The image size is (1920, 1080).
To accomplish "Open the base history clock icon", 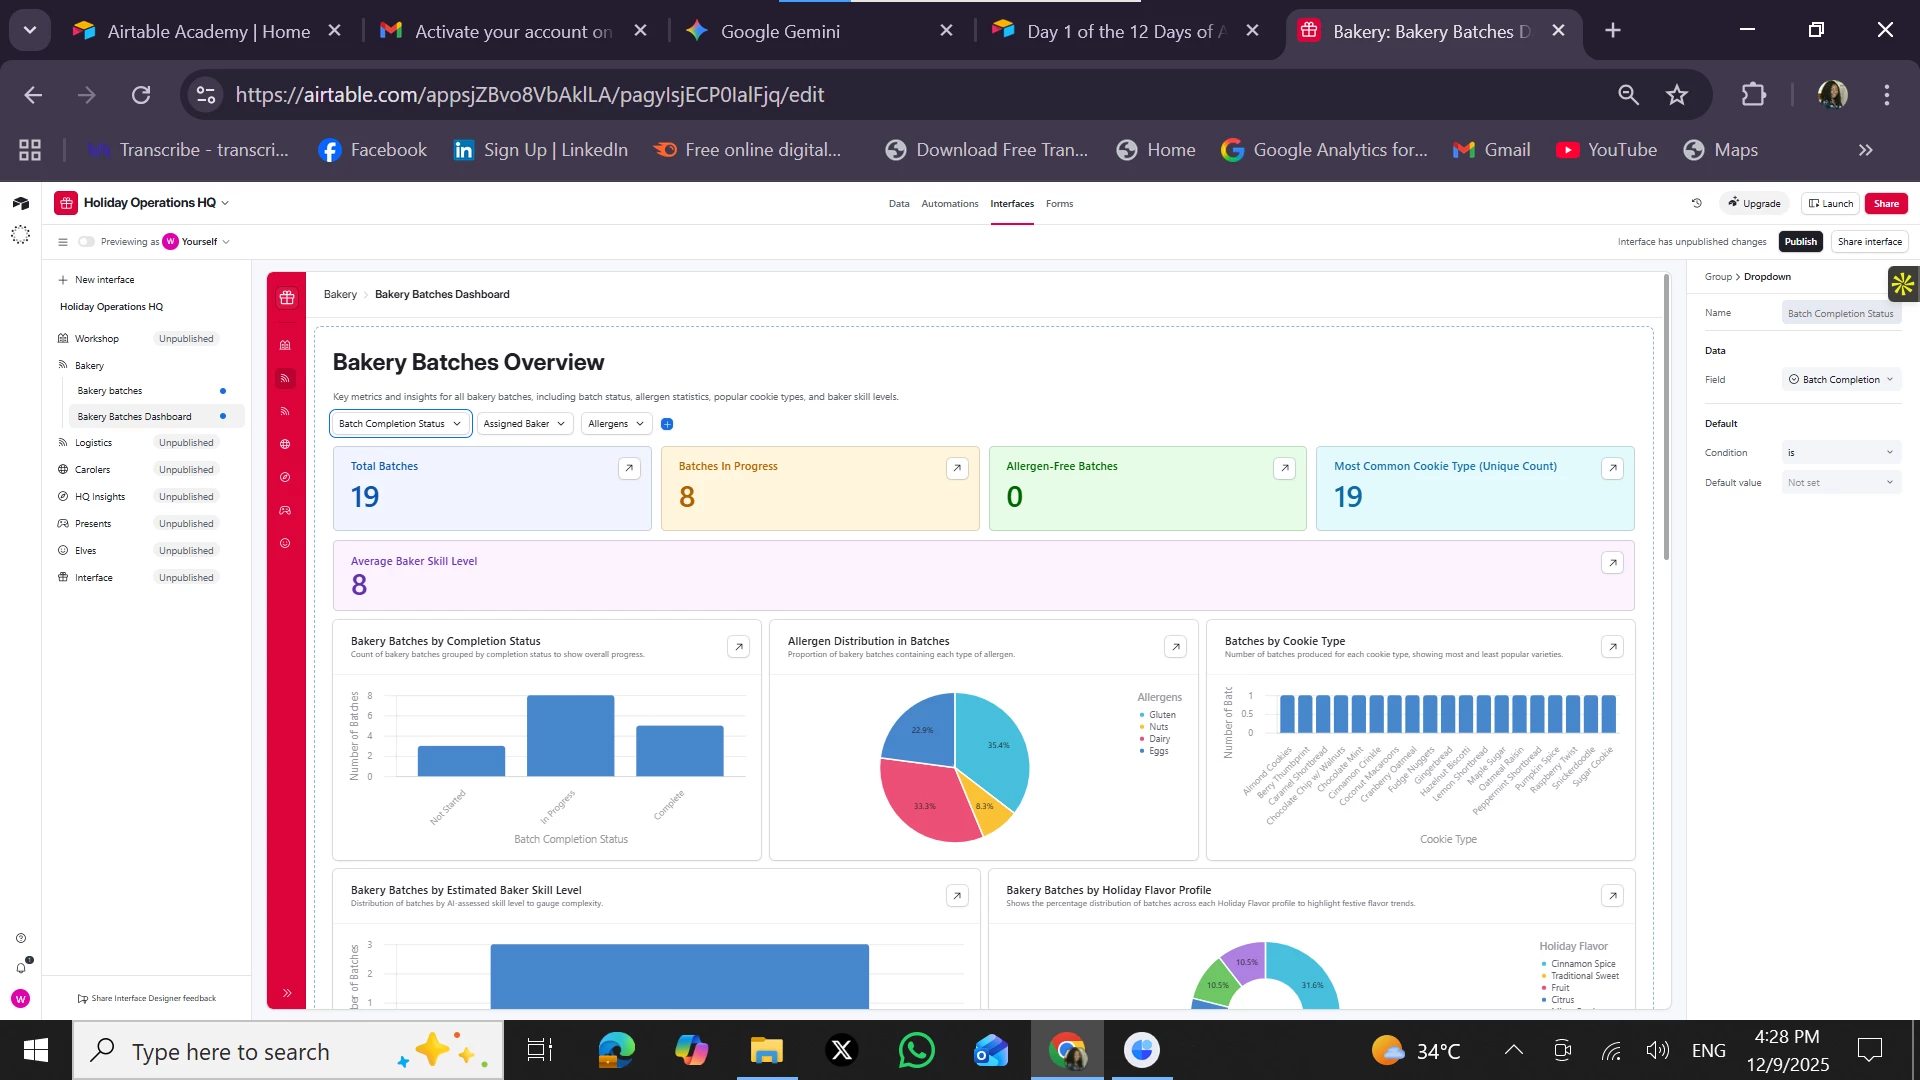I will [1697, 203].
